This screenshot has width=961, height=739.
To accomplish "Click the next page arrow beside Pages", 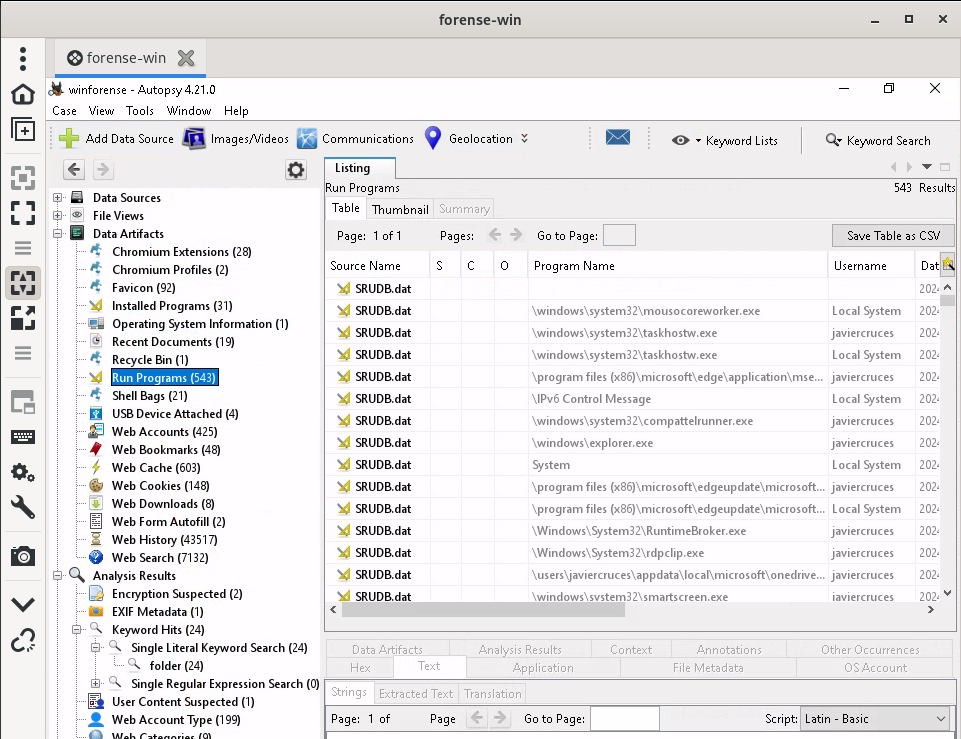I will [x=516, y=235].
